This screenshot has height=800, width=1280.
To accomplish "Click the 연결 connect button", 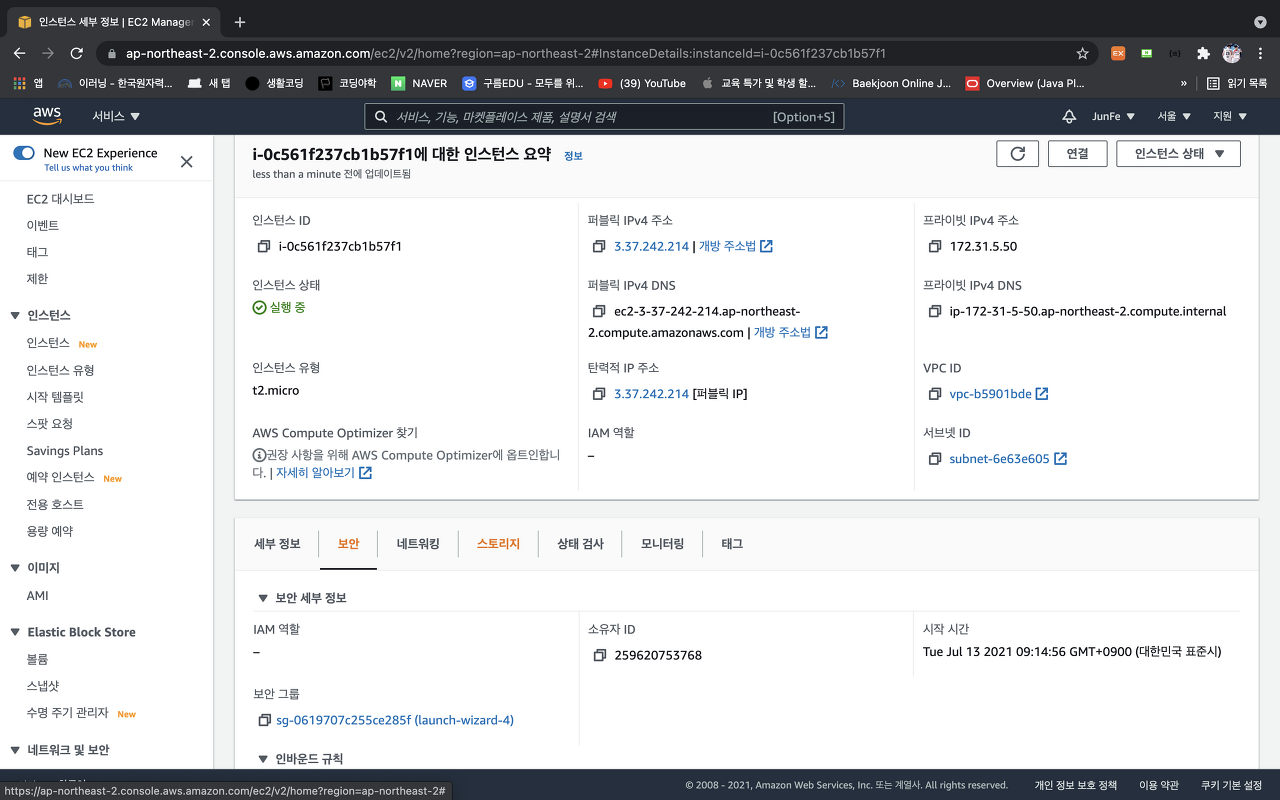I will coord(1077,153).
